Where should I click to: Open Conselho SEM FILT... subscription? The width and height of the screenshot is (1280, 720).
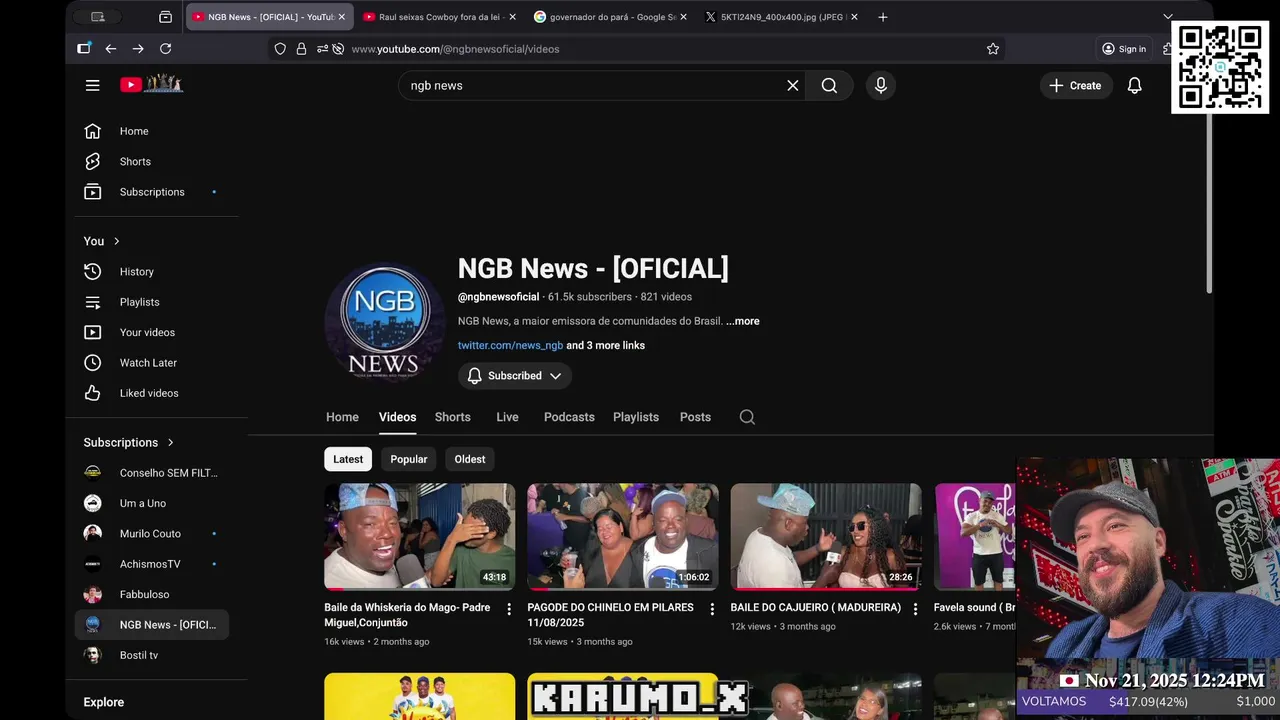point(152,473)
